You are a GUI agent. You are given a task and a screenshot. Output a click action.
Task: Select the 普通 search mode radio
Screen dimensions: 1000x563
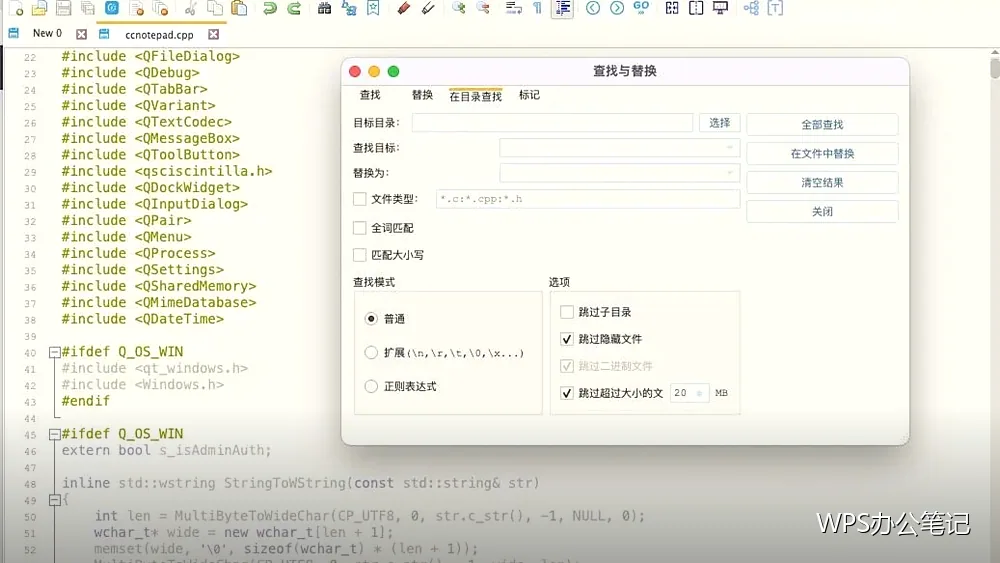coord(371,319)
